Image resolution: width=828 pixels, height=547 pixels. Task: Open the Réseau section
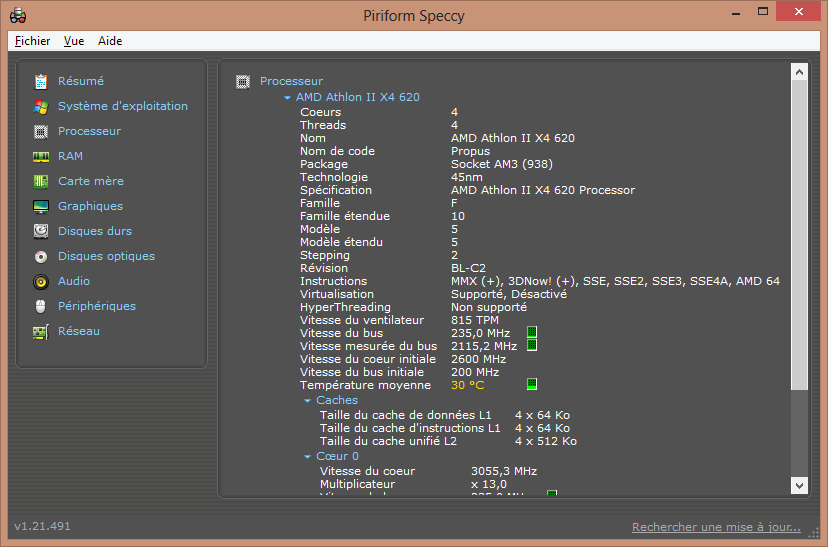(79, 331)
